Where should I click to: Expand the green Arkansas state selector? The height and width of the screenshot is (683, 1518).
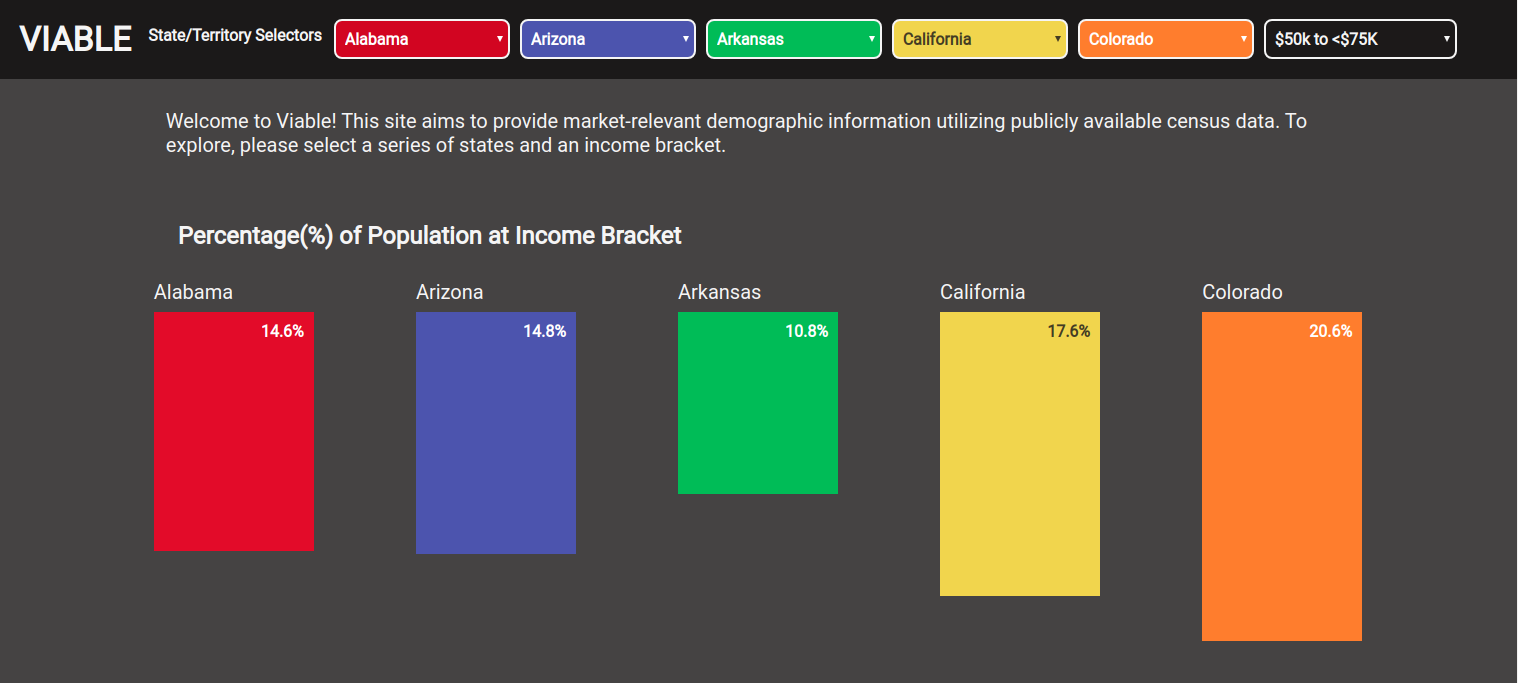coord(794,39)
